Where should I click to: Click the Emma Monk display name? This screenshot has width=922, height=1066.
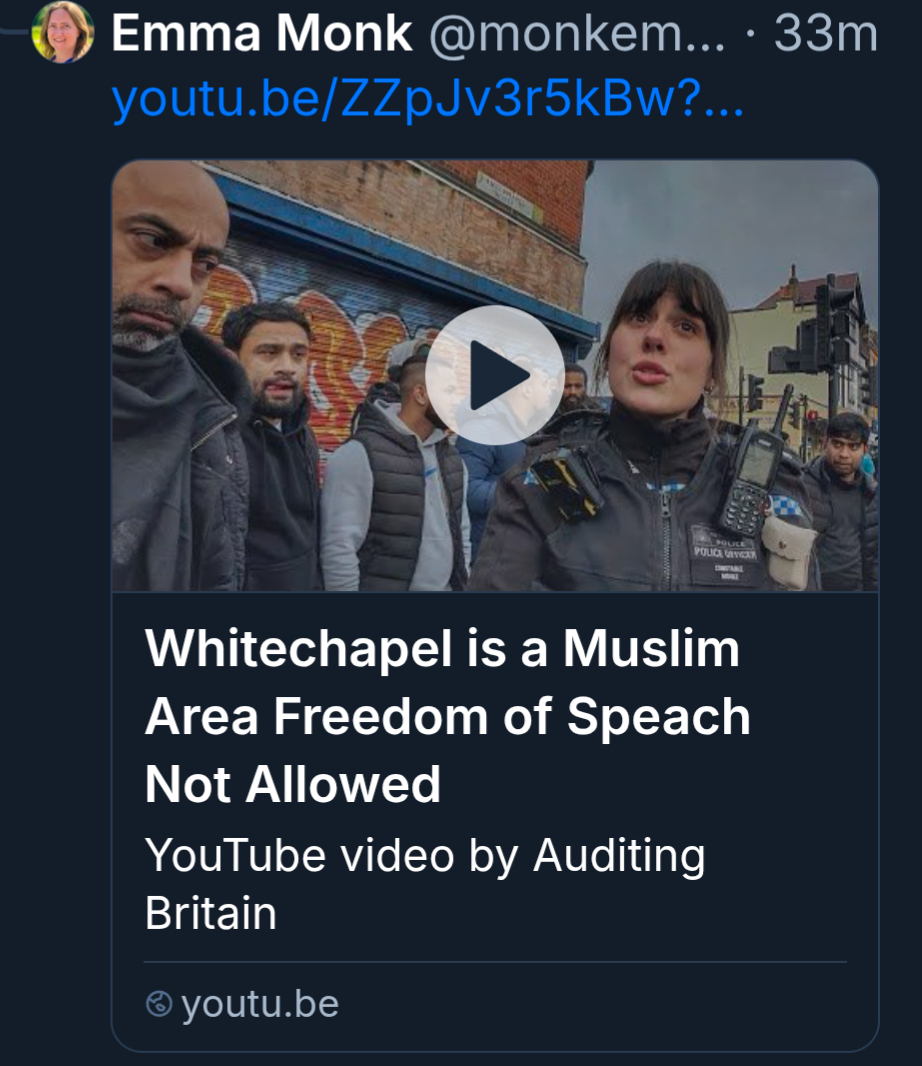(x=261, y=34)
